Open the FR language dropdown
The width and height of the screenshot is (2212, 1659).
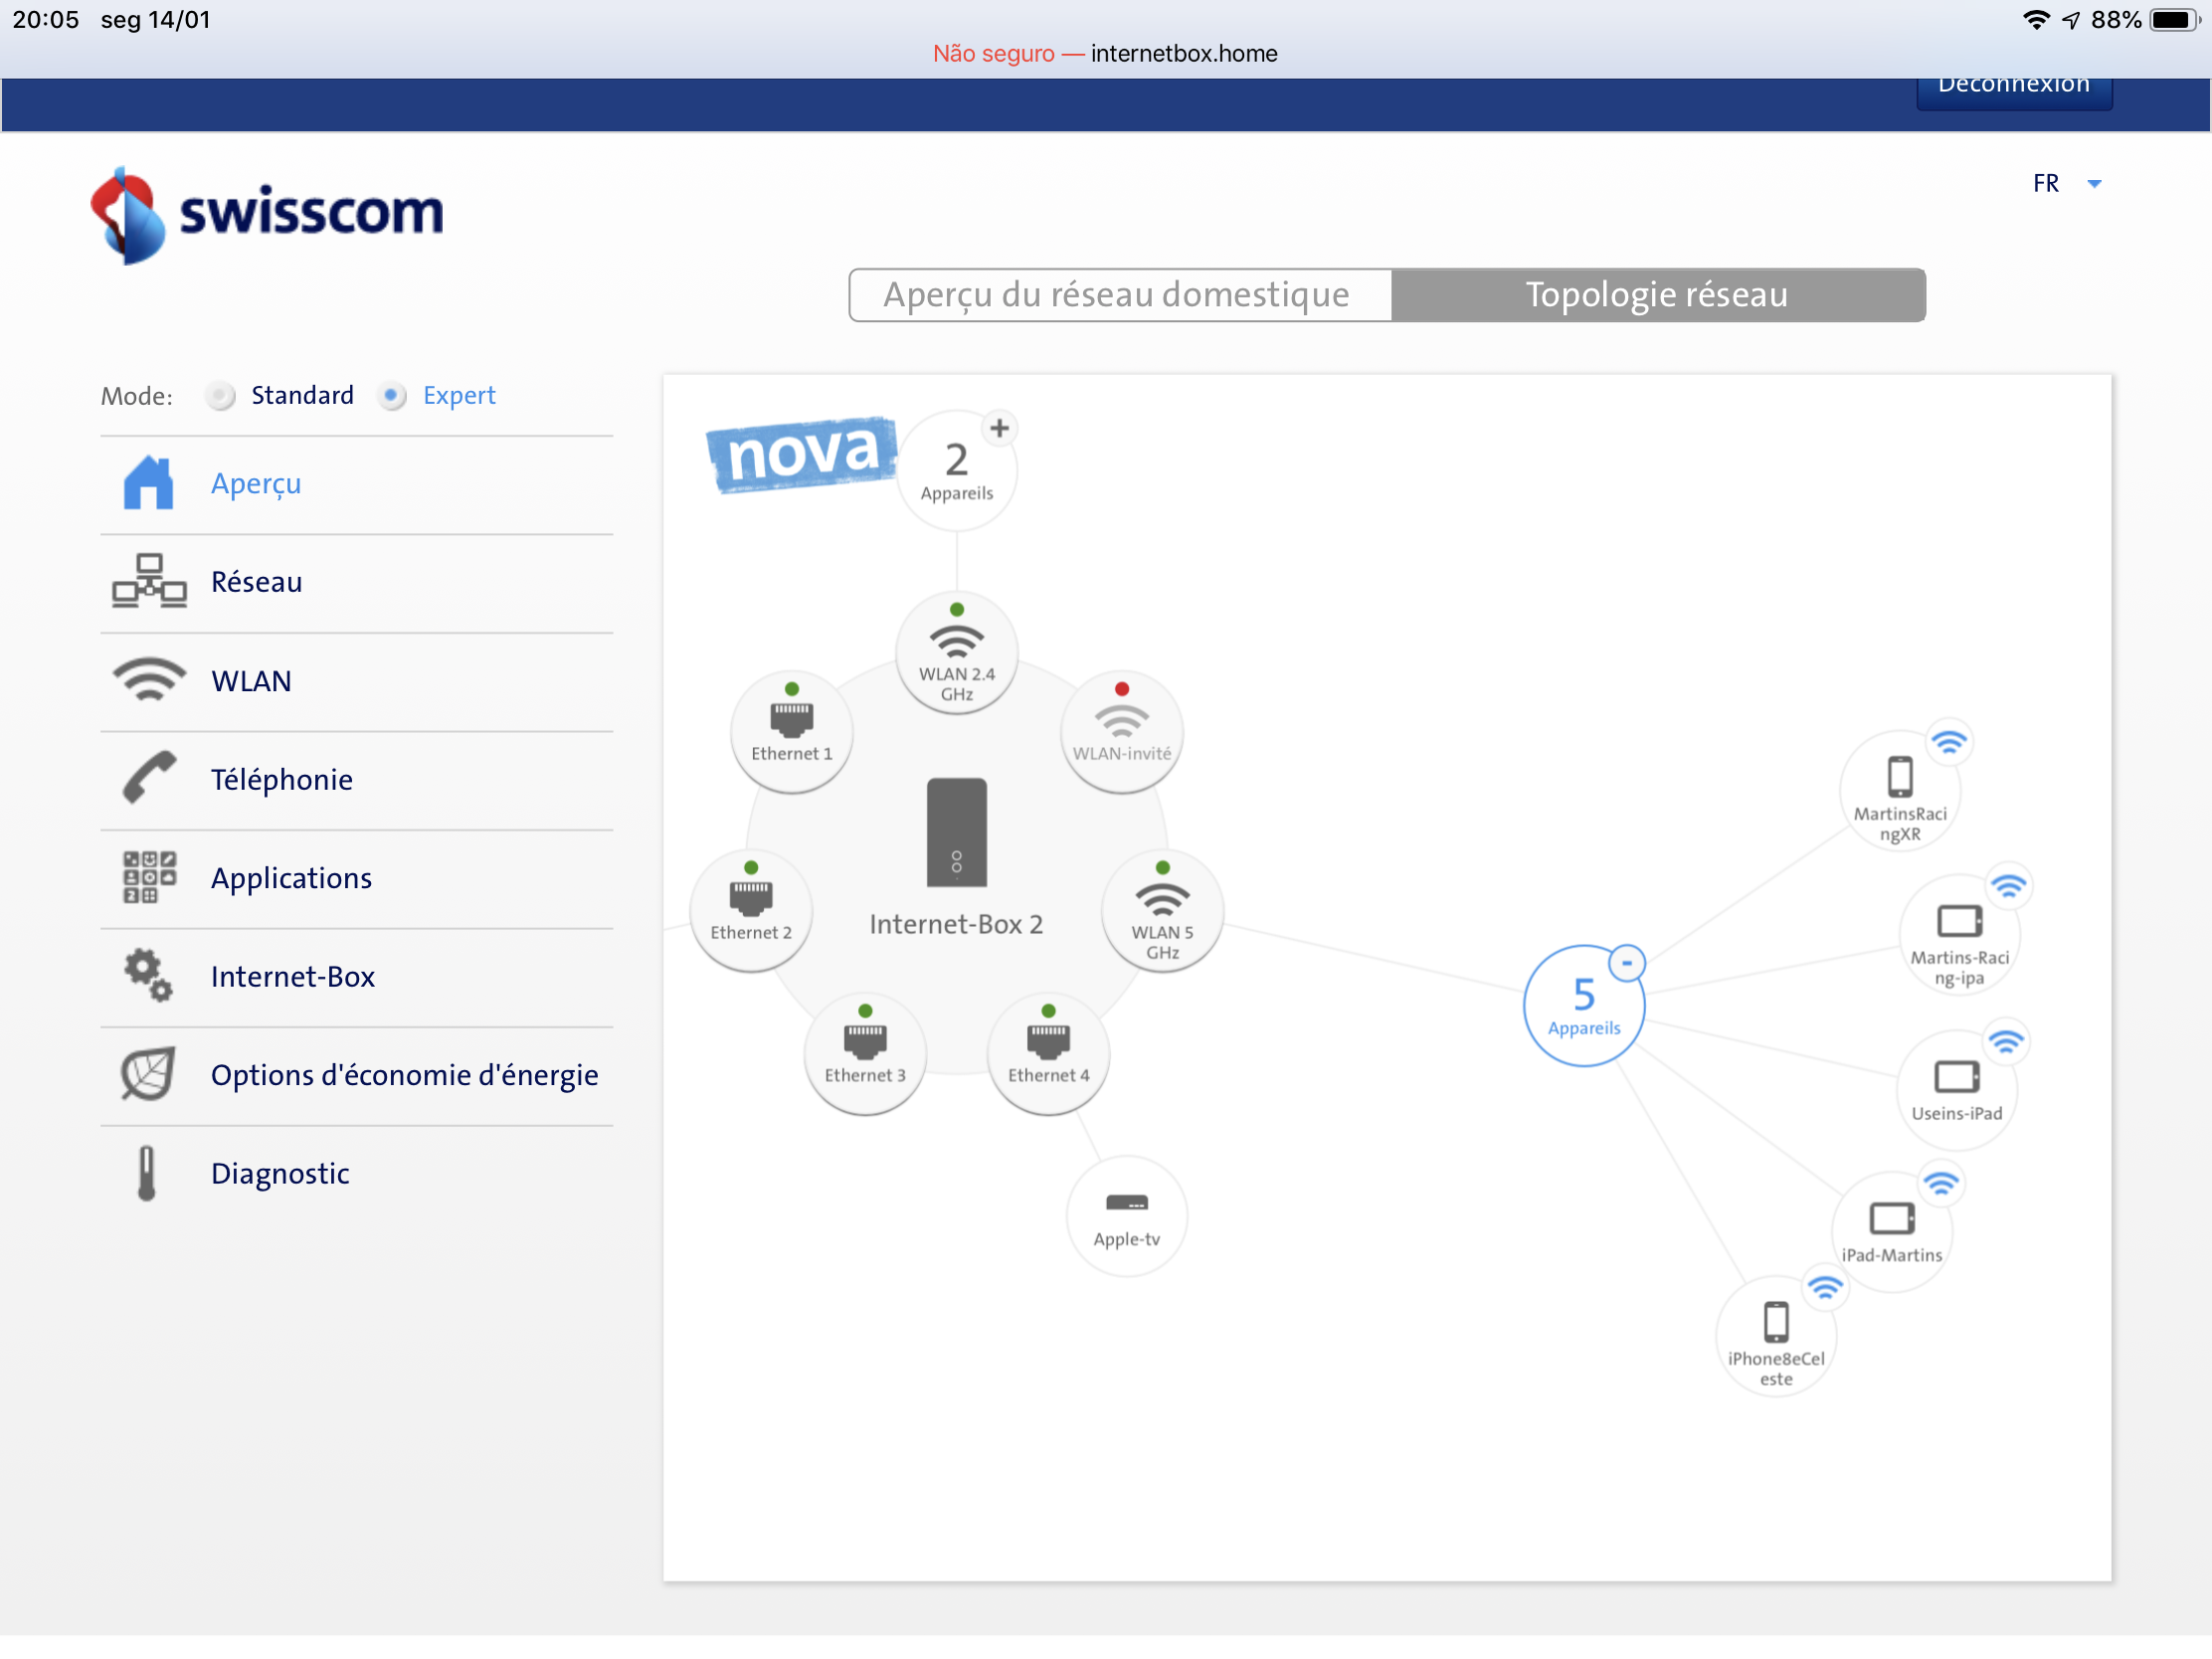(x=2066, y=184)
